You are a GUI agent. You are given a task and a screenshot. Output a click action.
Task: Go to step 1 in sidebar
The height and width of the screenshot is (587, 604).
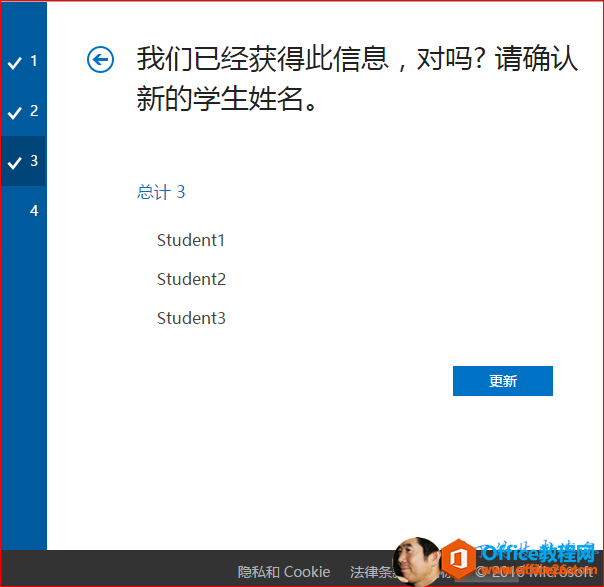click(23, 61)
